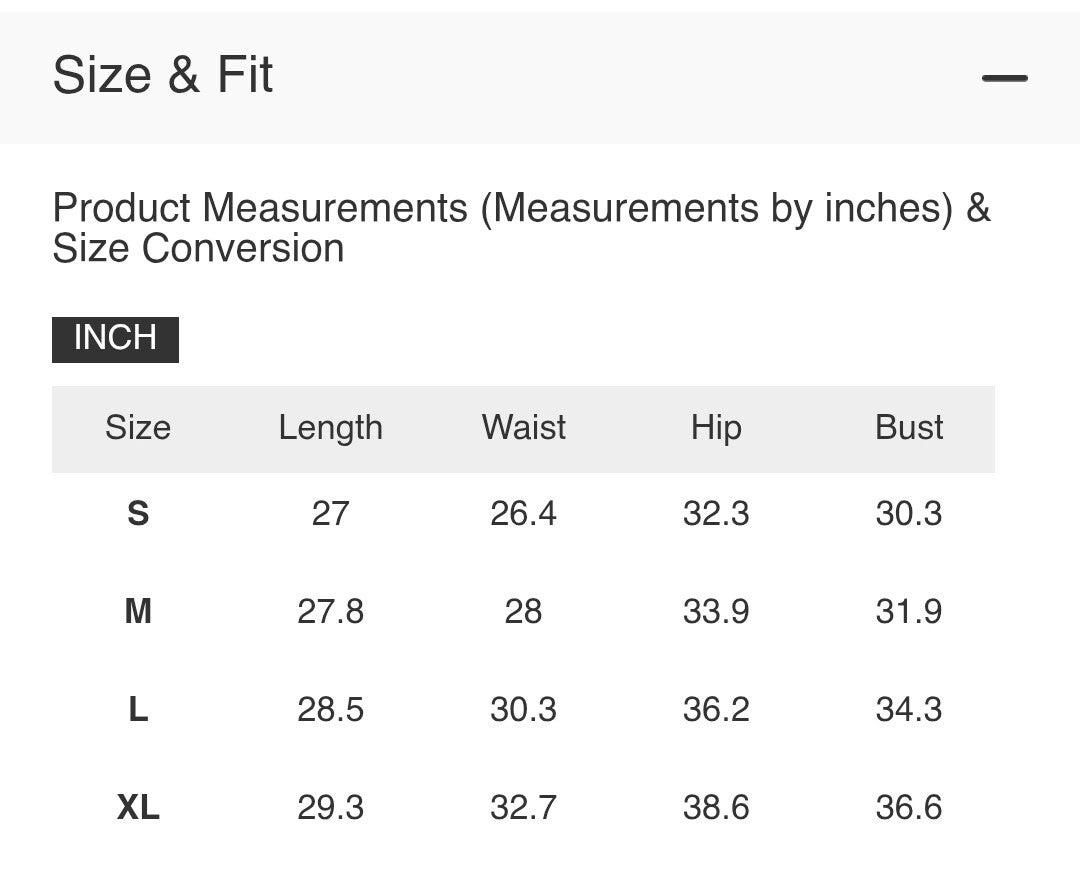Select the S waist value 26.4
Viewport: 1080px width, 877px height.
[x=523, y=514]
